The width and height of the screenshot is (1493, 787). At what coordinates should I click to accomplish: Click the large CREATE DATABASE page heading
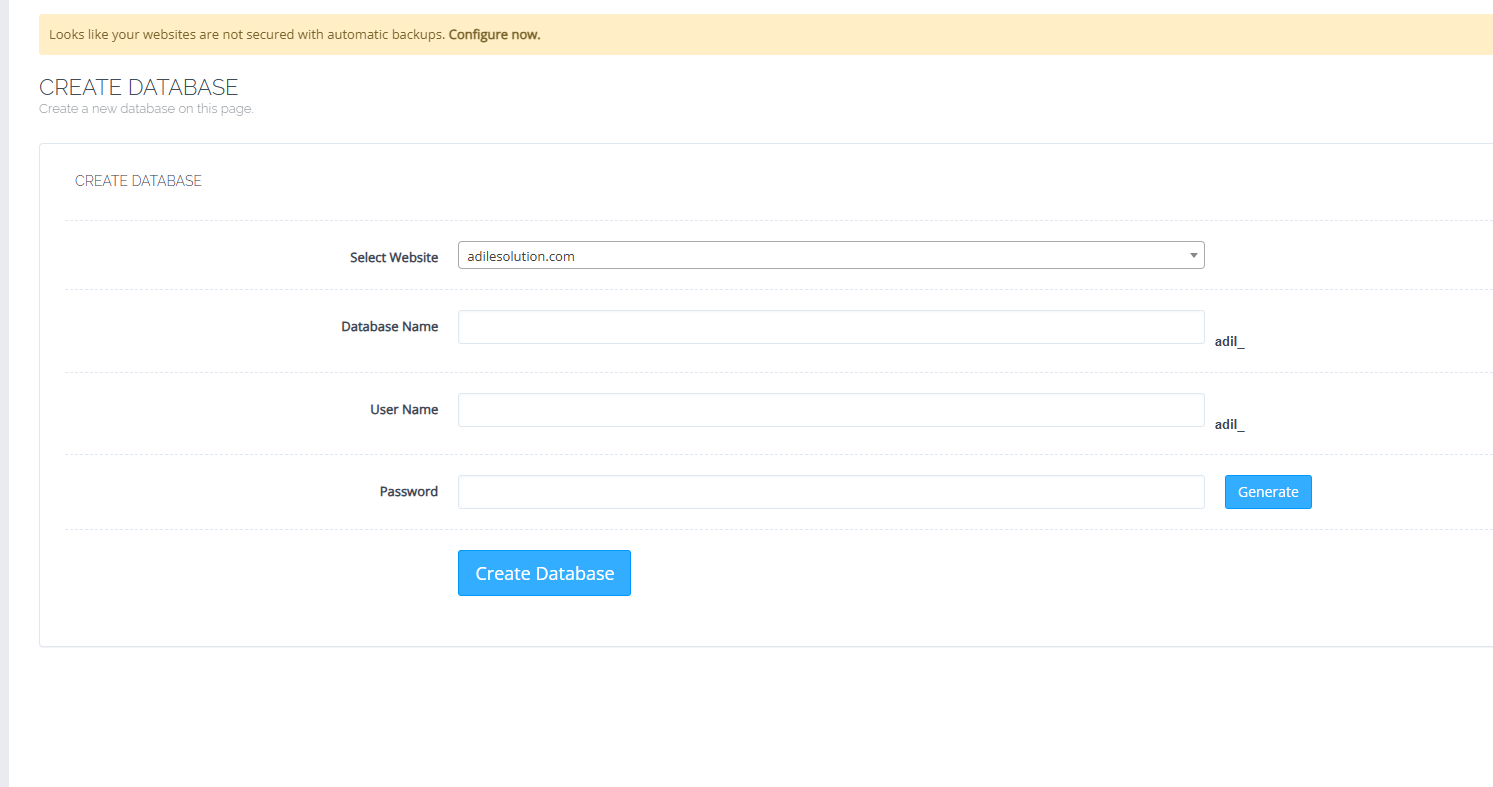click(x=138, y=87)
